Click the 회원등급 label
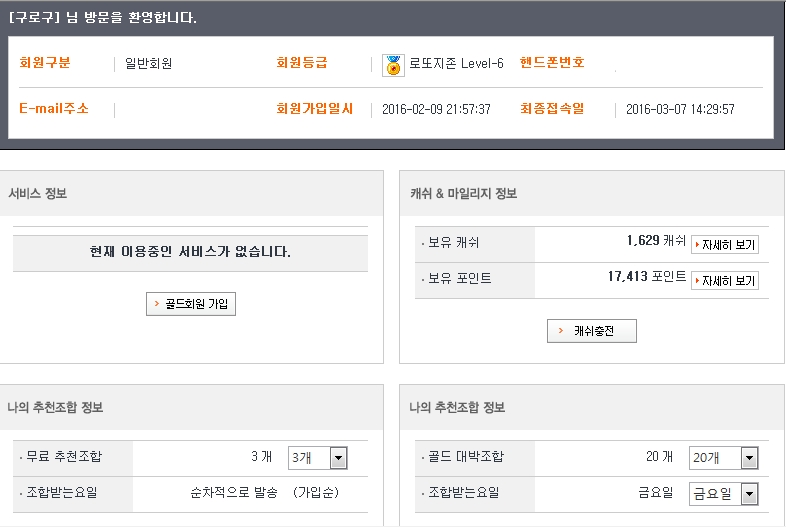Screen dimensions: 786x528 [302, 63]
